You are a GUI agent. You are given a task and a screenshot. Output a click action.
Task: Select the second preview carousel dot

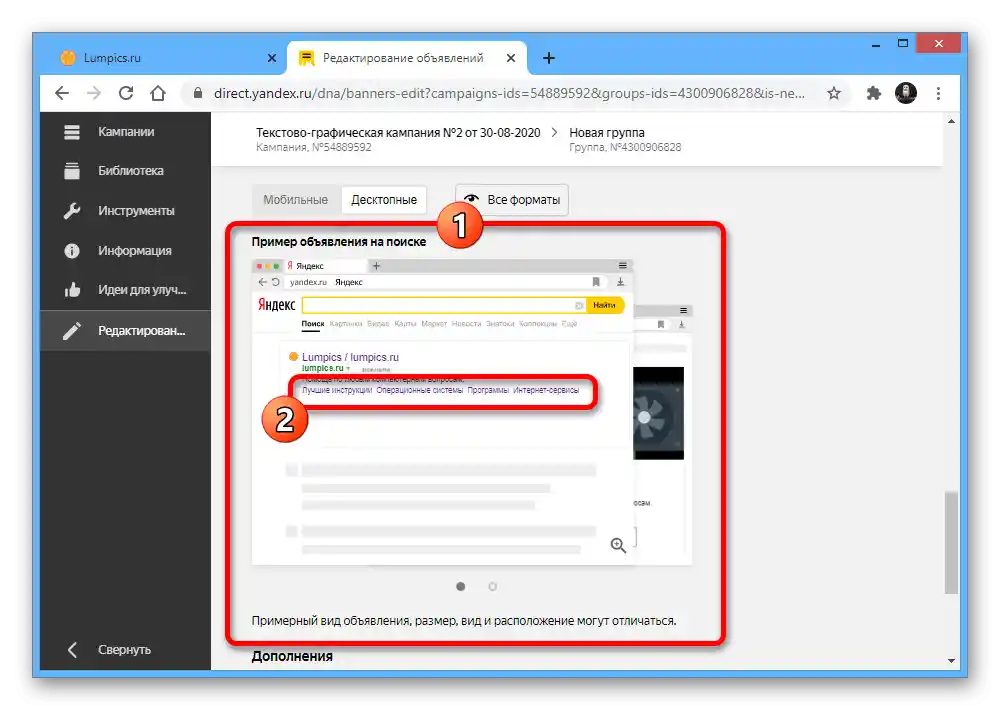[492, 587]
